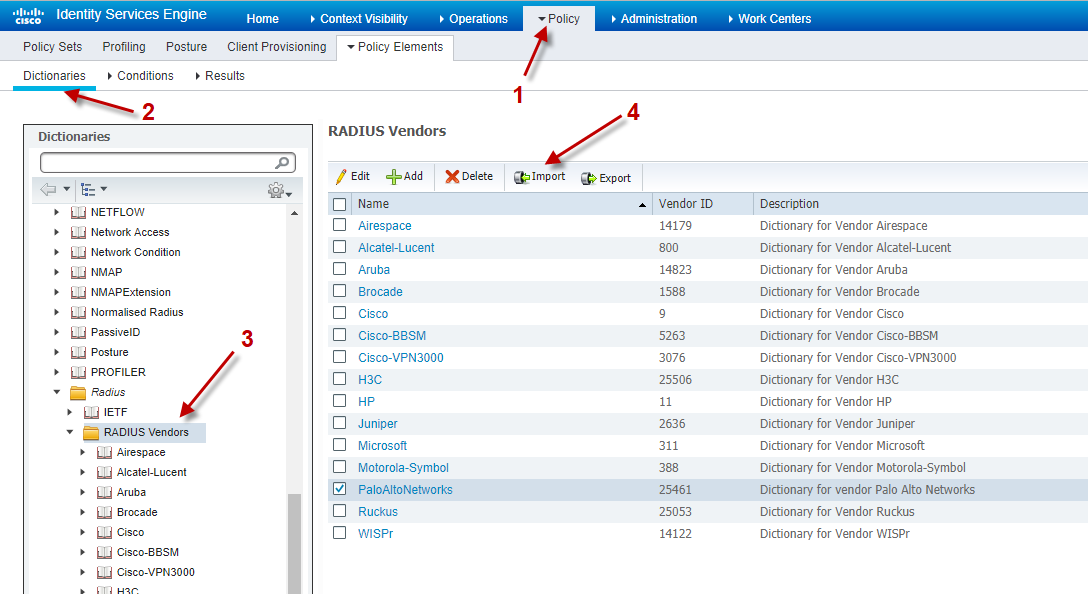Click the Export icon
The height and width of the screenshot is (594, 1088).
click(588, 178)
